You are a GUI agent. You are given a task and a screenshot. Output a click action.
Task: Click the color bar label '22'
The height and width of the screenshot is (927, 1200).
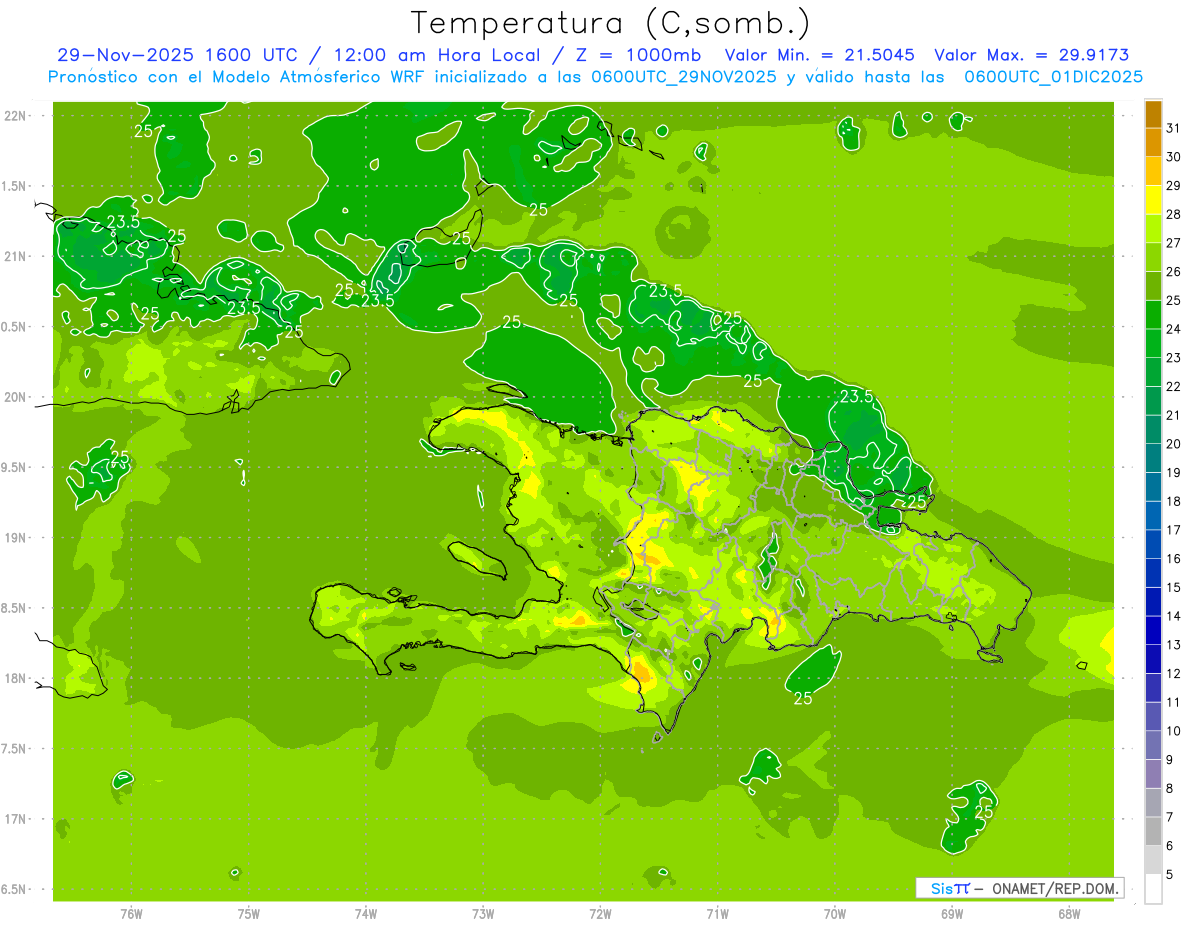tap(1174, 386)
